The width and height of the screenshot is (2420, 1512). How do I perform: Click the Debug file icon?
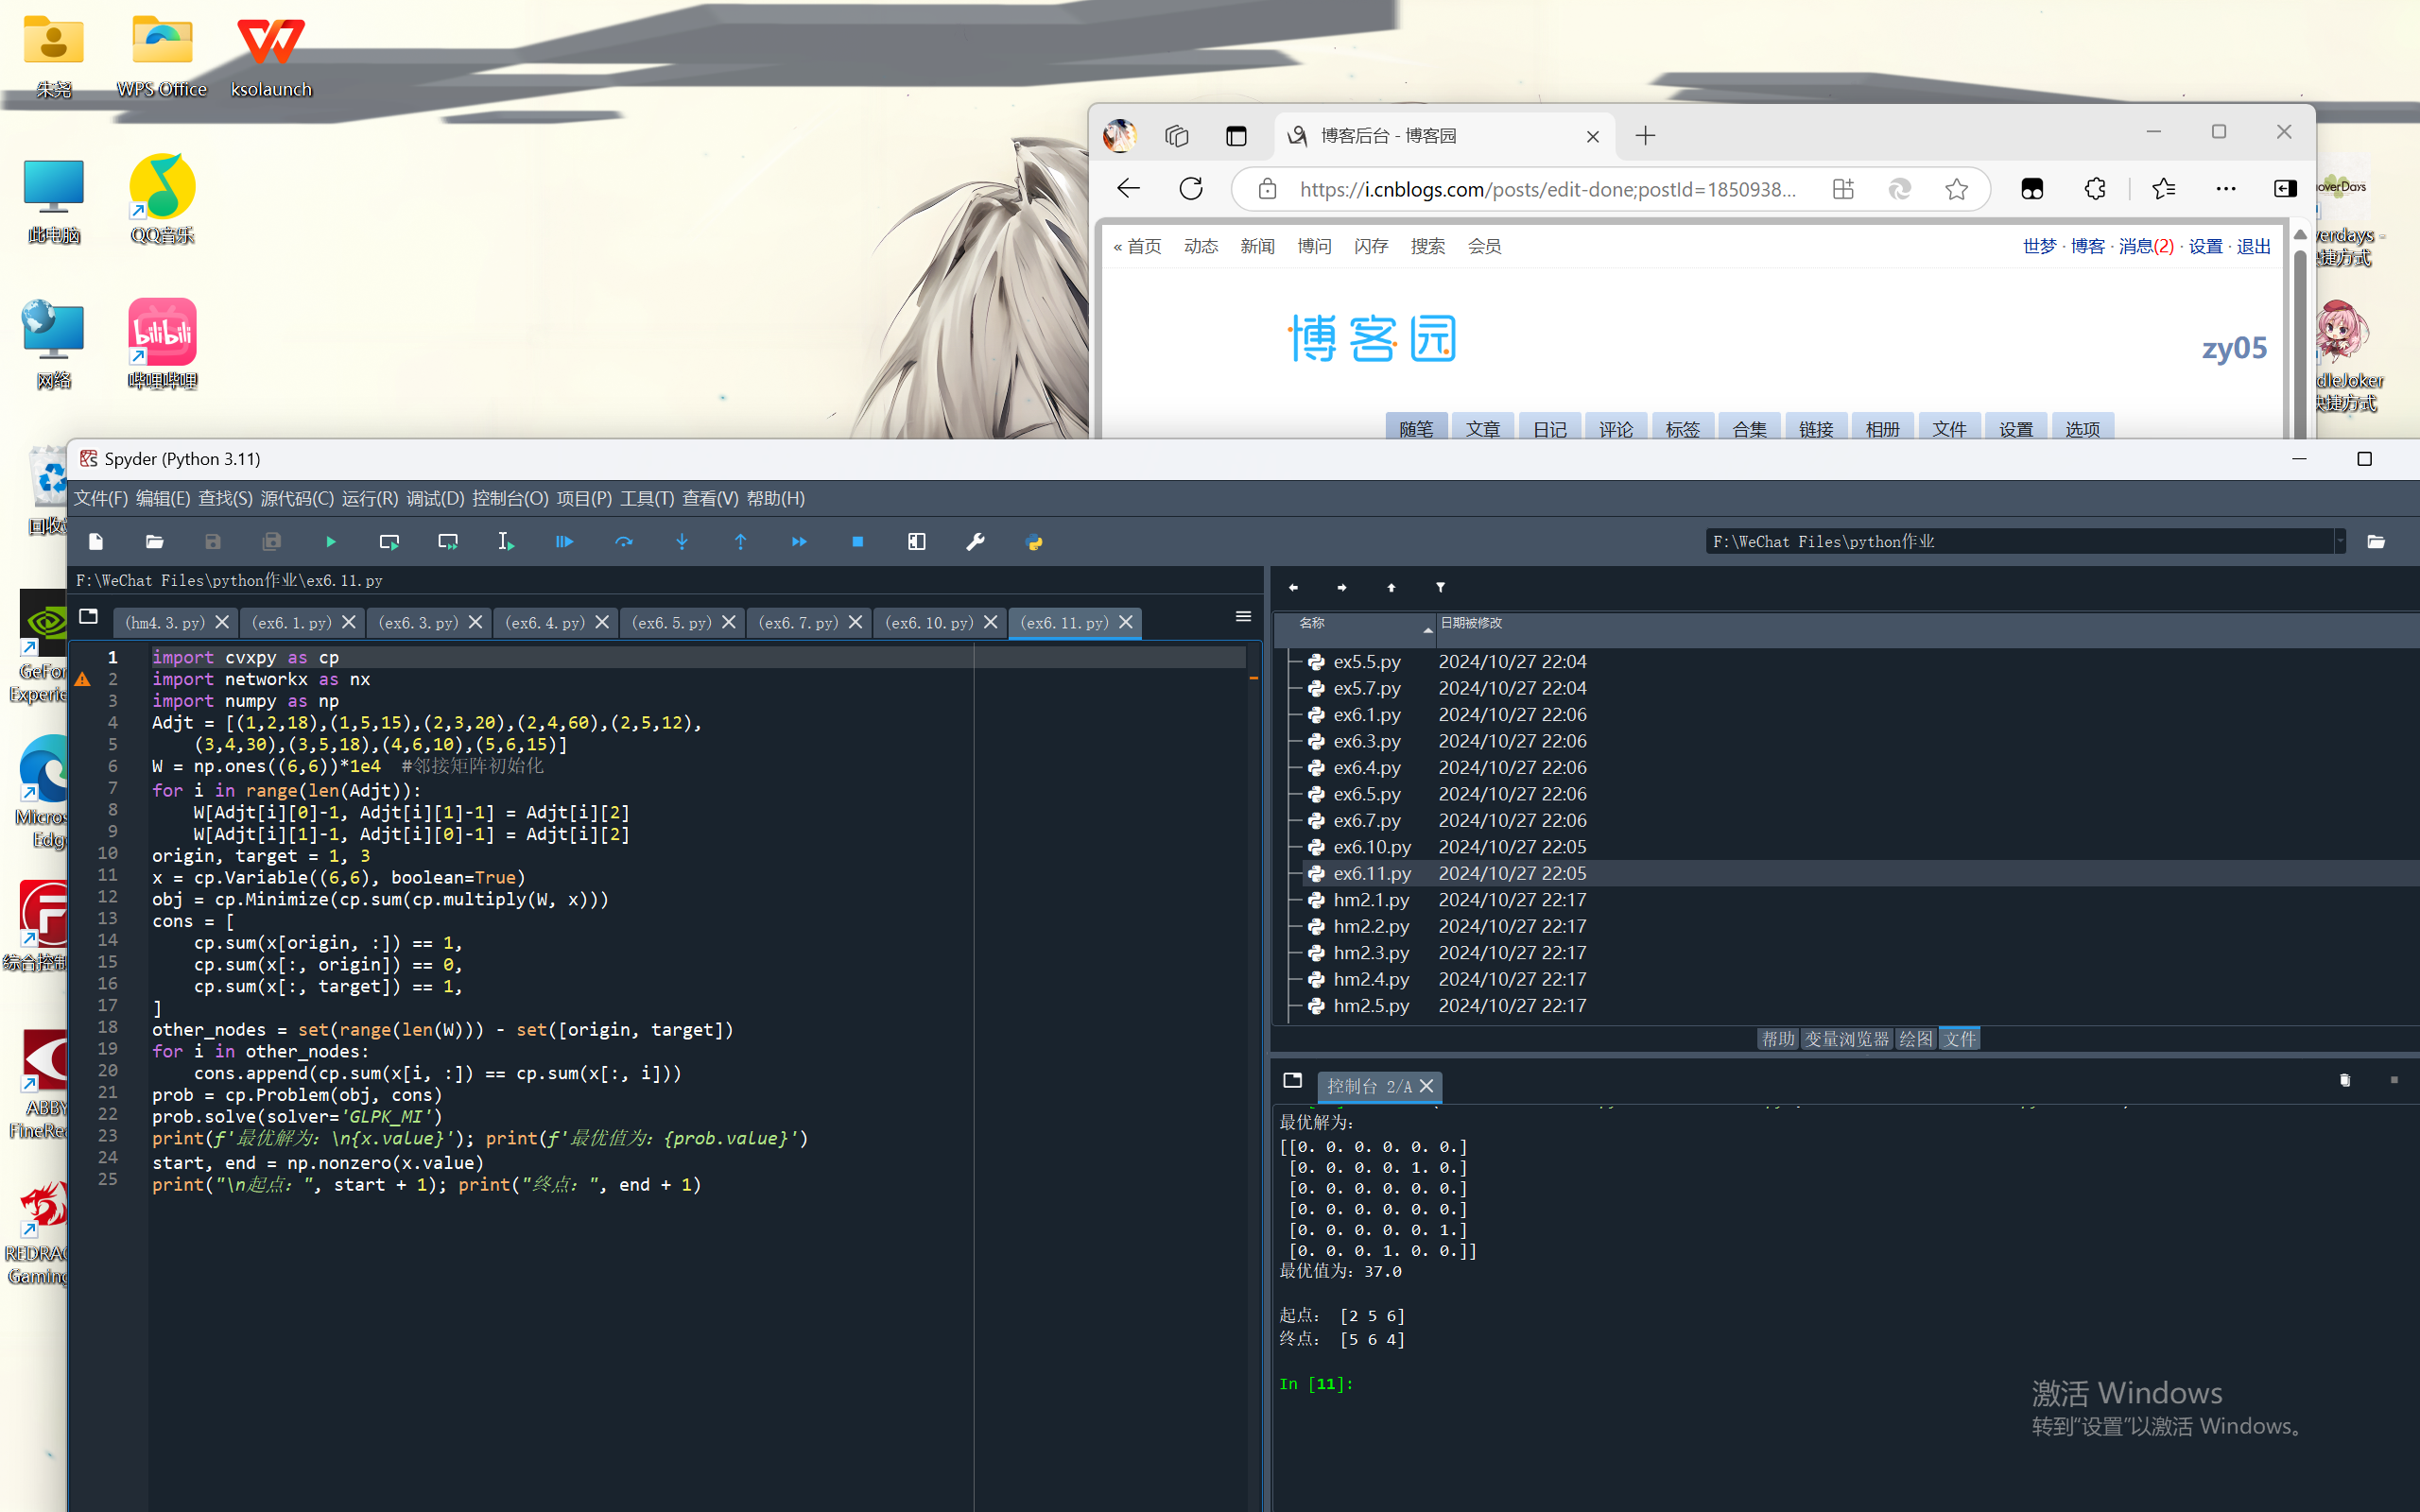pos(564,541)
